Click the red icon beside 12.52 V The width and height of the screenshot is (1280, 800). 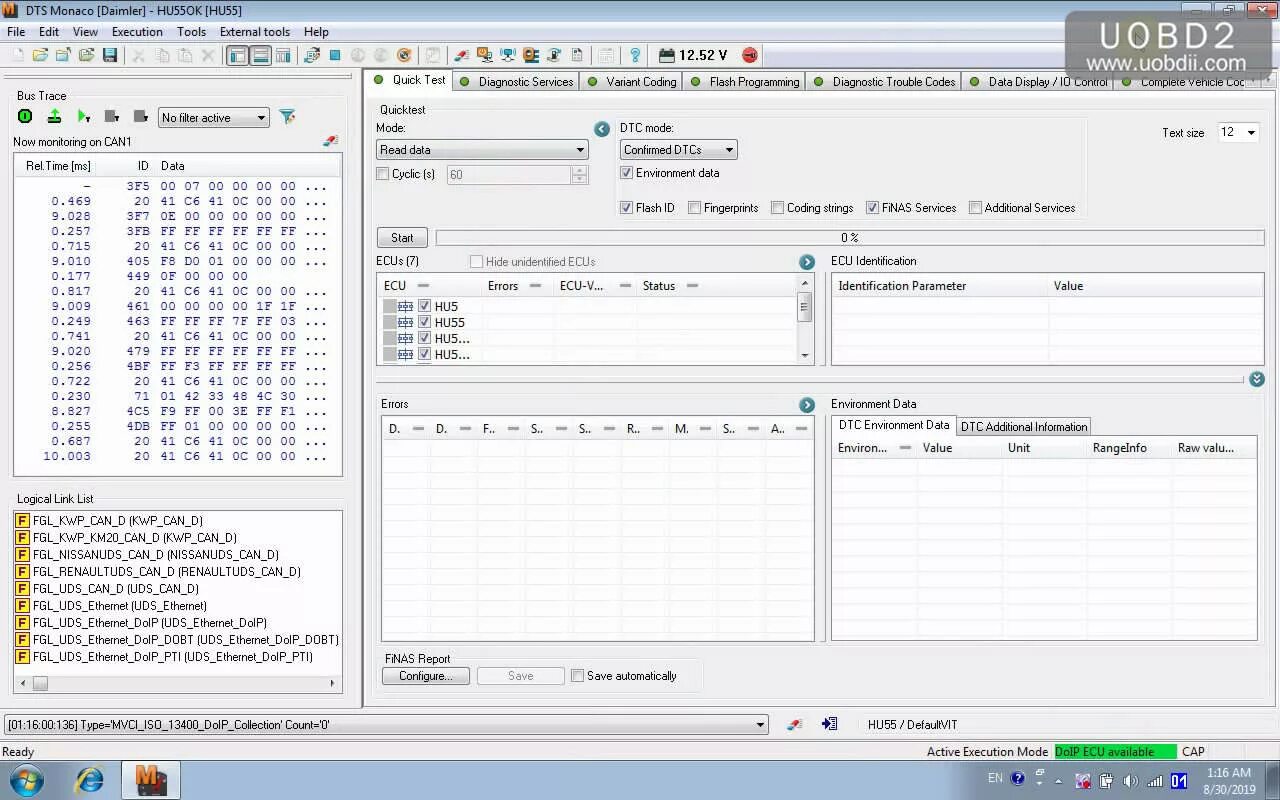click(x=750, y=55)
